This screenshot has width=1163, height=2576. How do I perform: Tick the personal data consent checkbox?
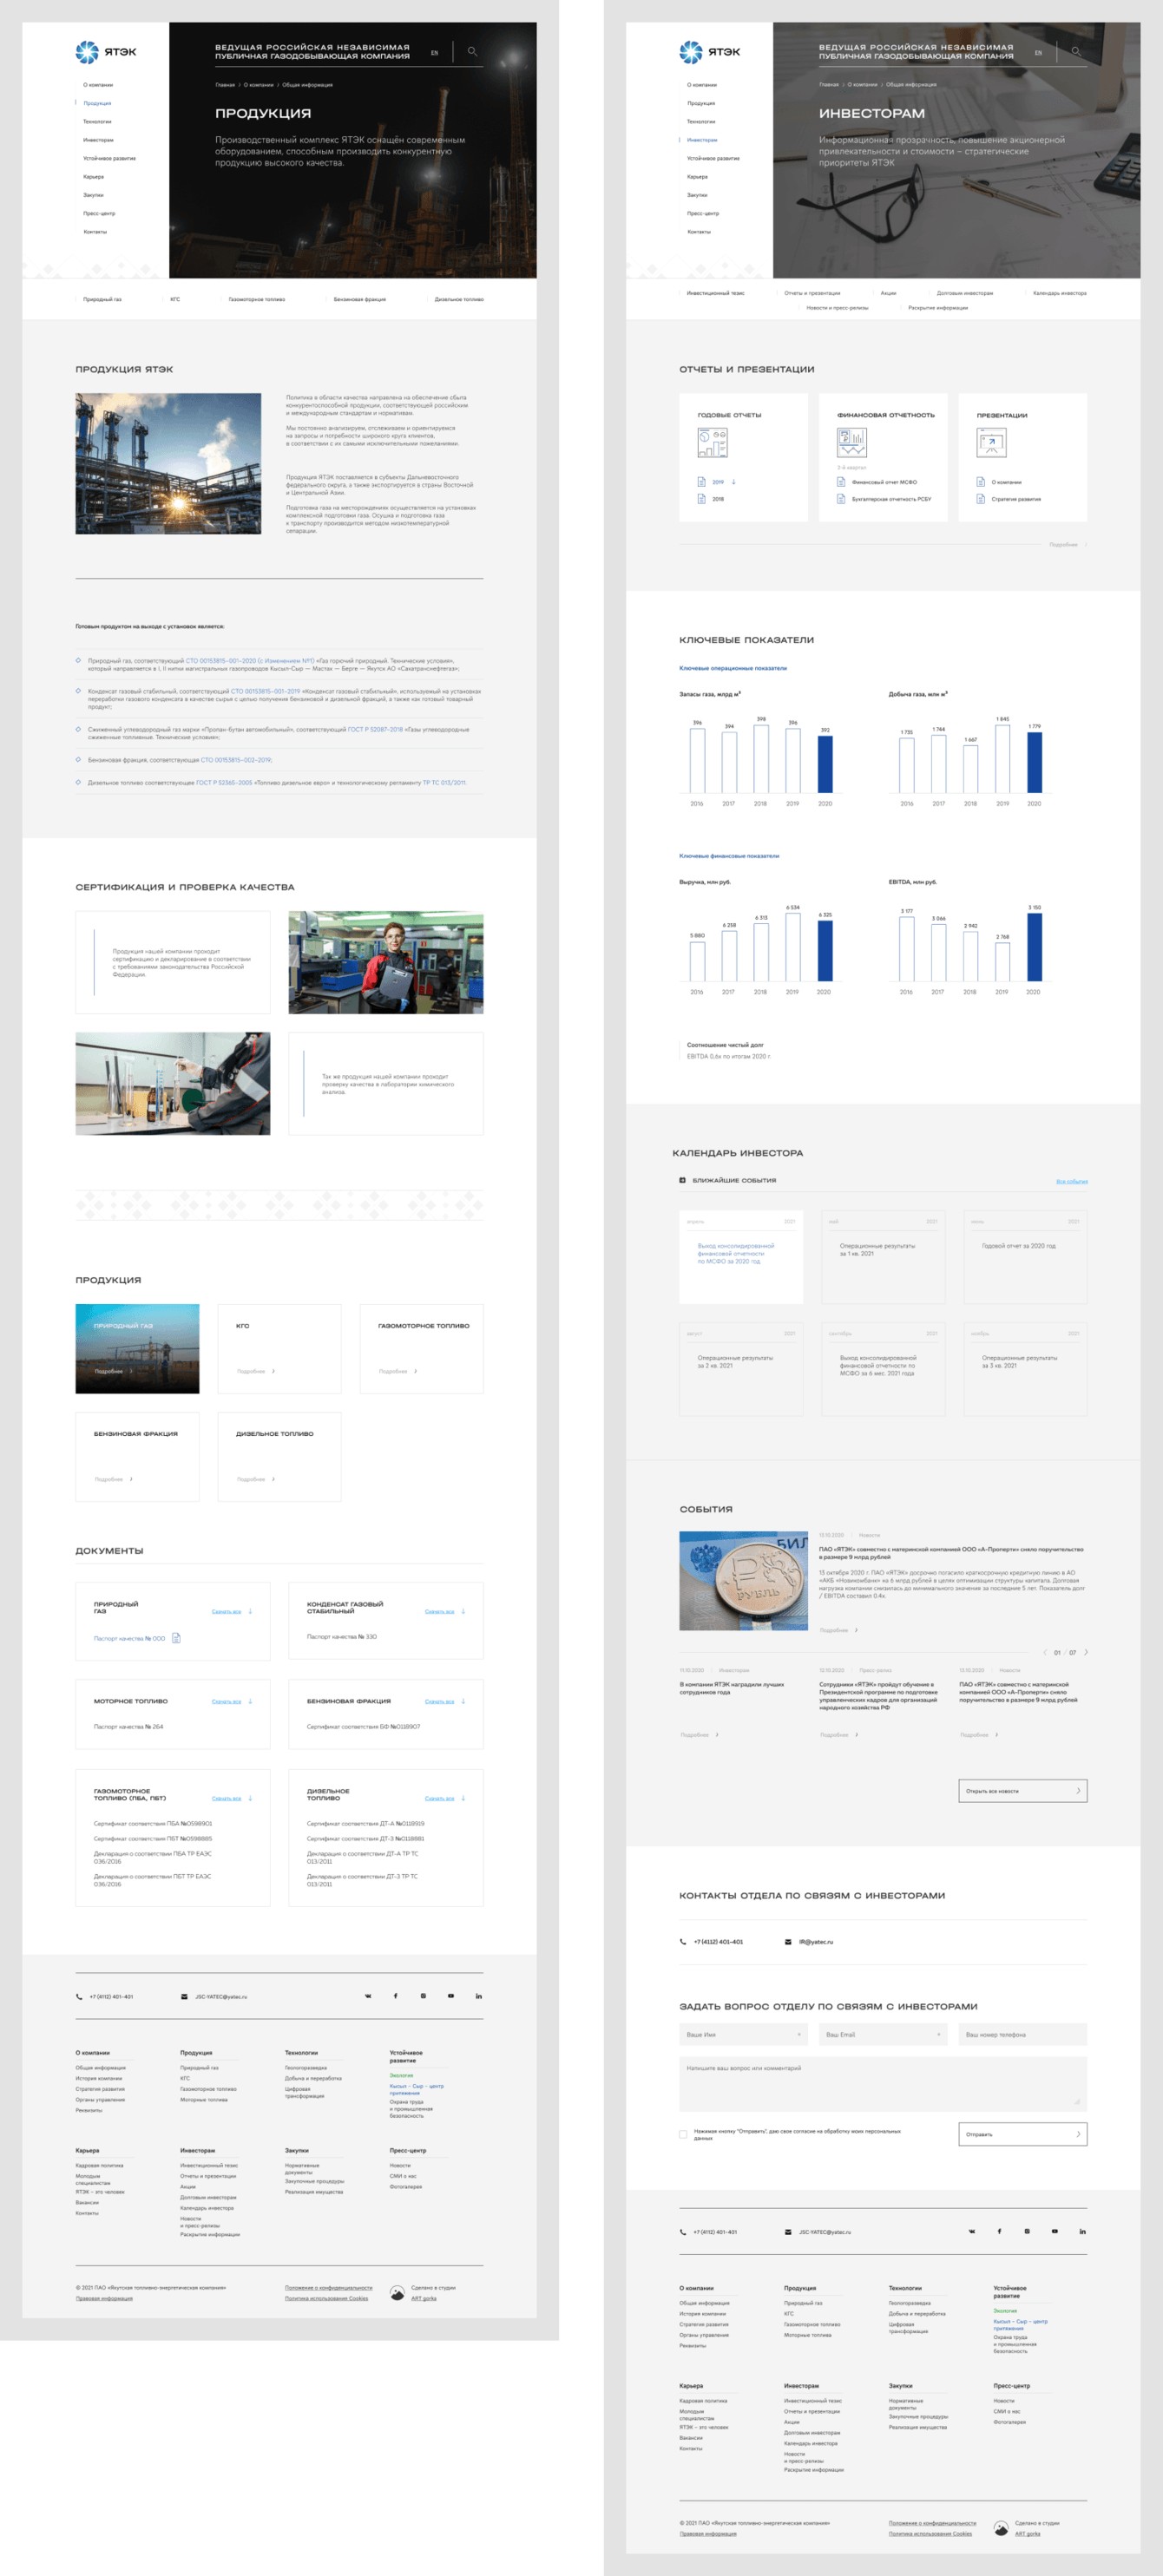click(683, 2134)
